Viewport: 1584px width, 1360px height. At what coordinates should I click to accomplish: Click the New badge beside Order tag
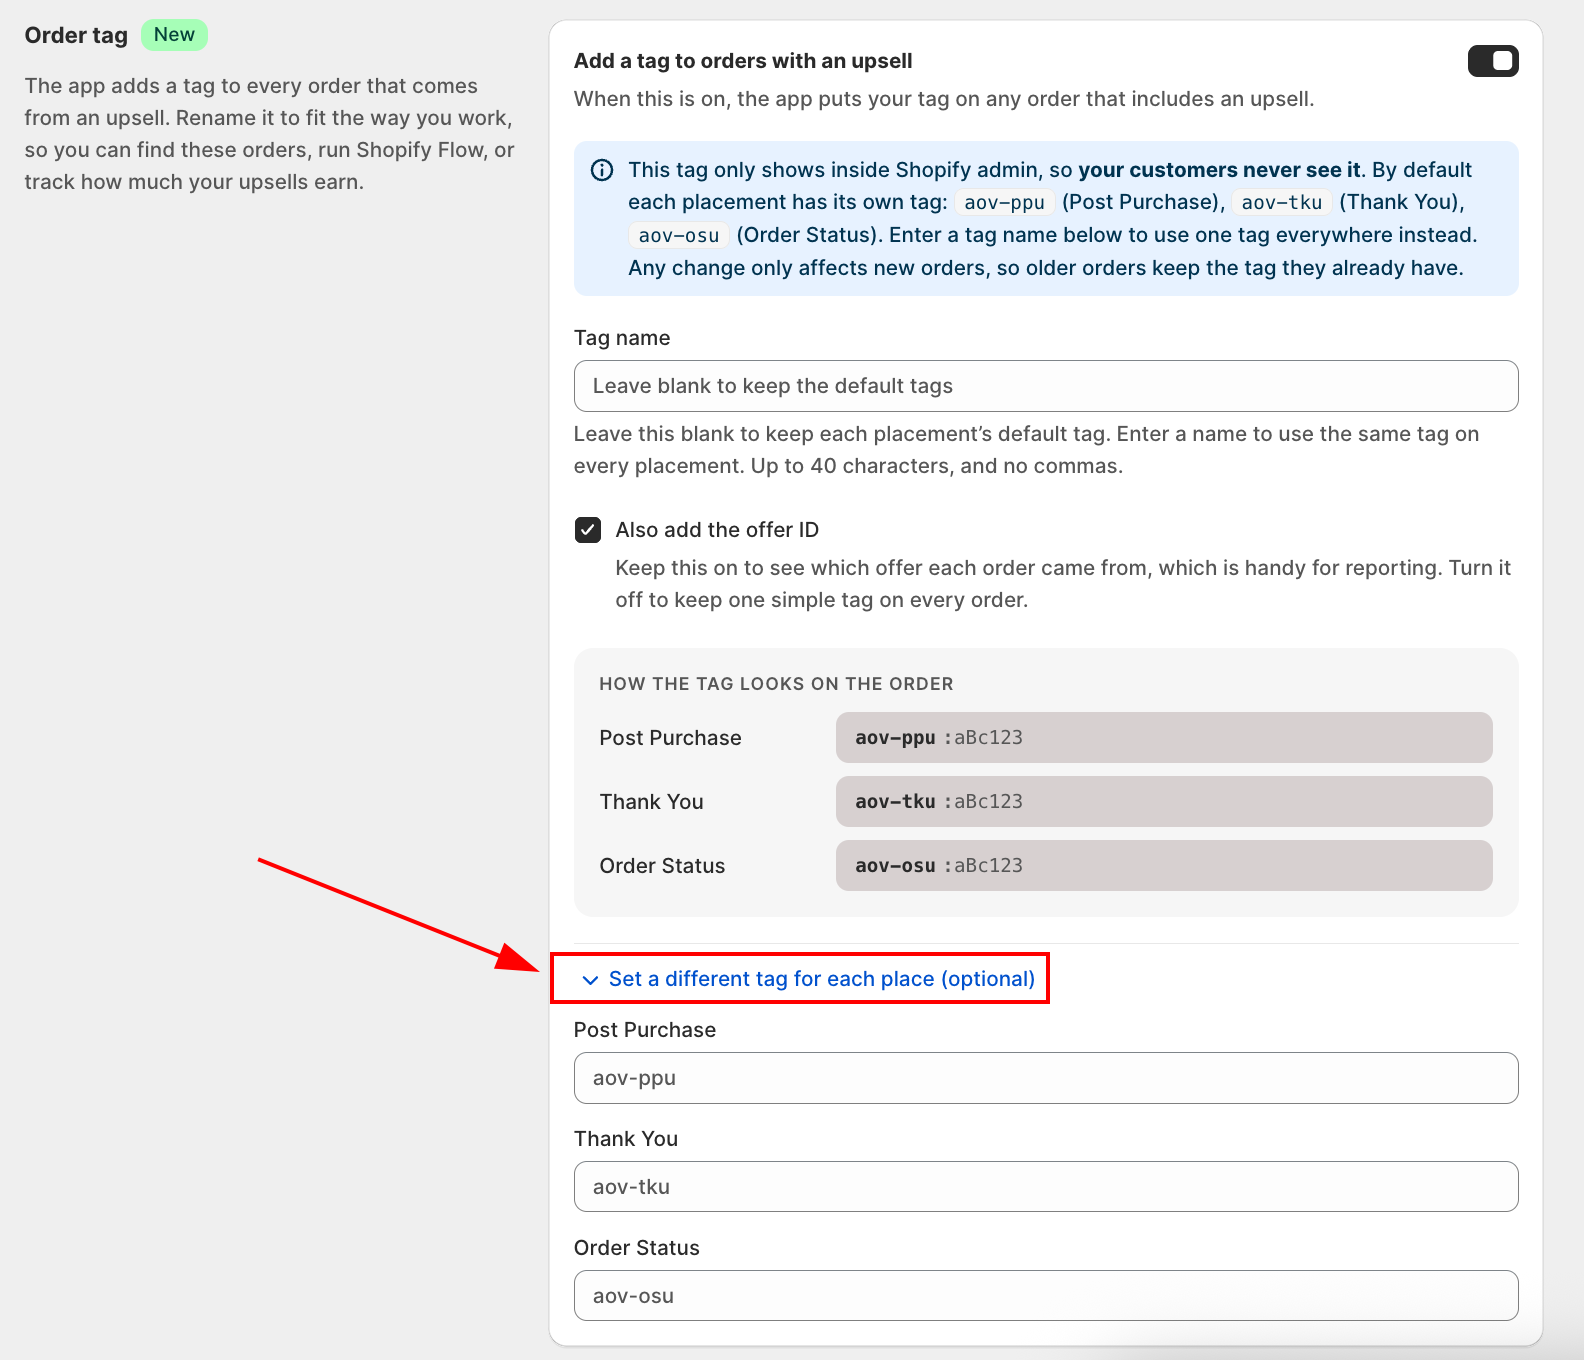(x=174, y=35)
